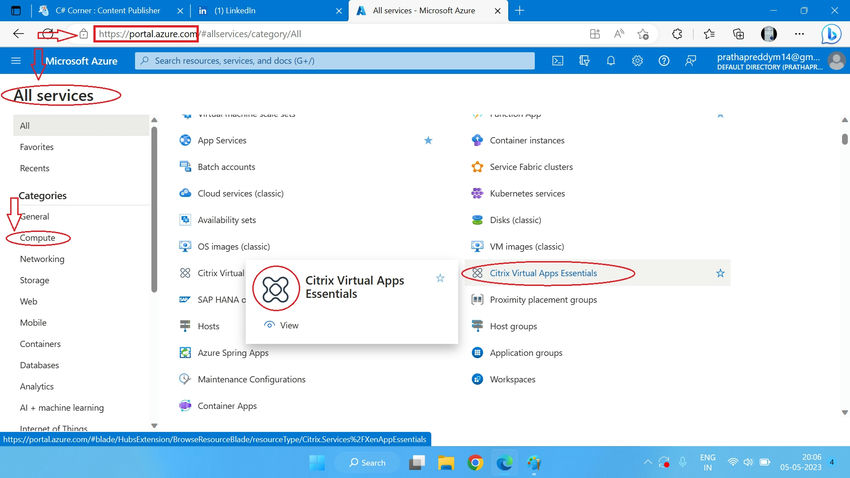Open Azure portal settings gear
The image size is (850, 478).
point(637,61)
